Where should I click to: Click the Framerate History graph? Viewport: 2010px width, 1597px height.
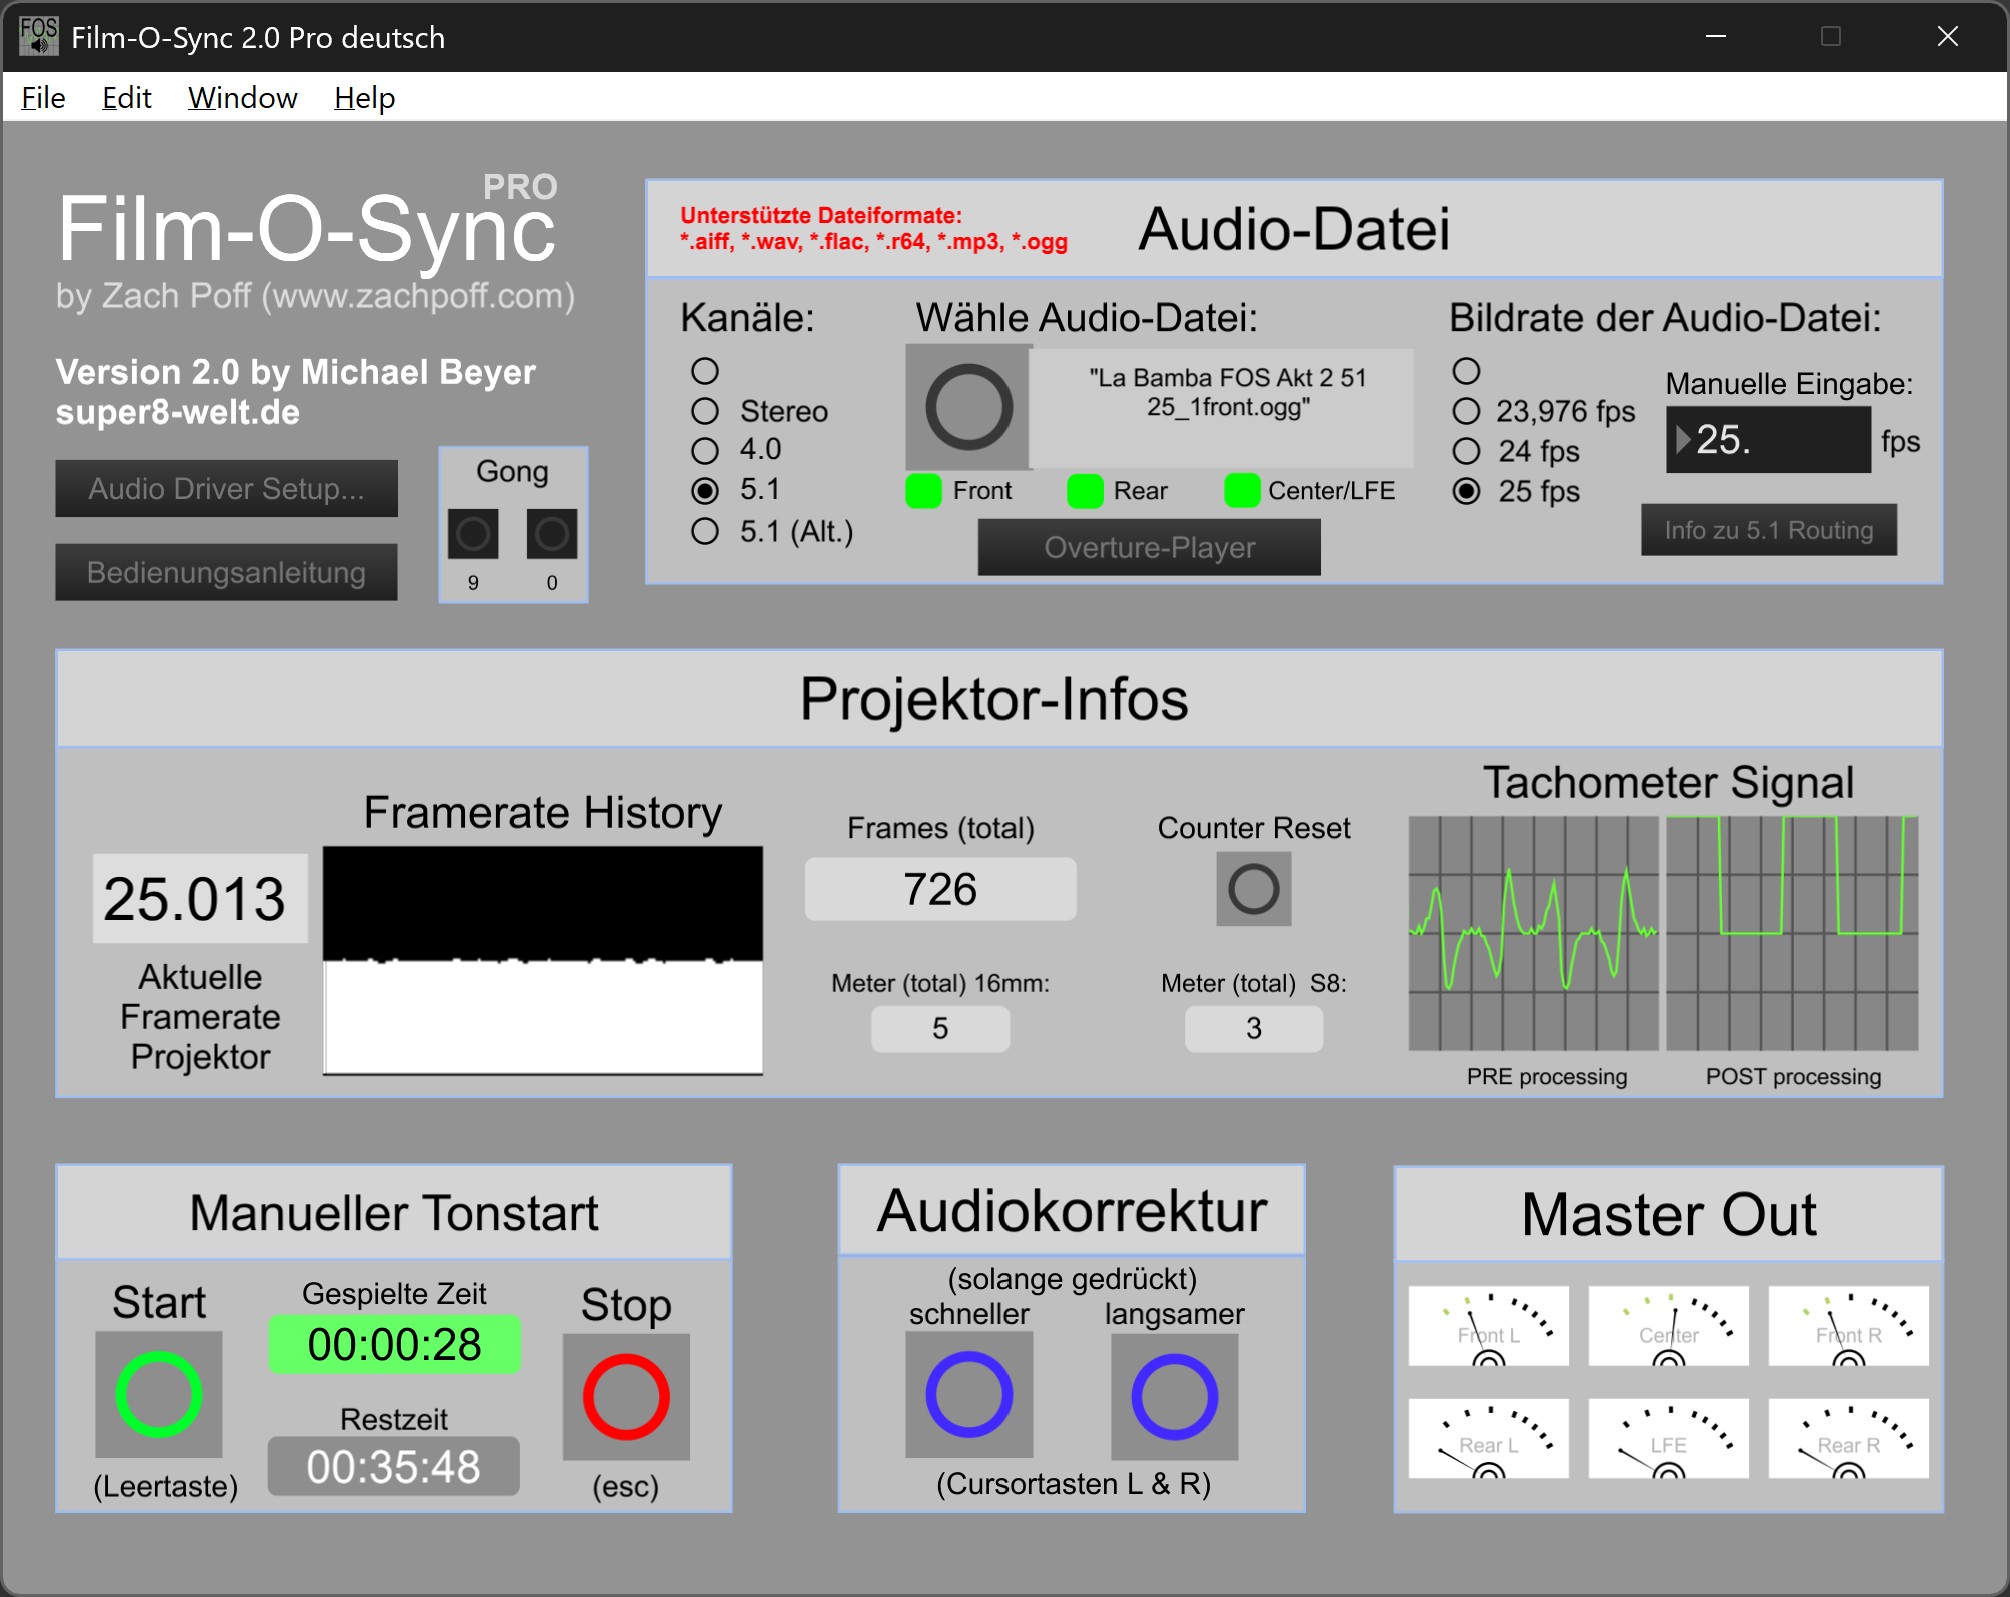click(x=543, y=960)
